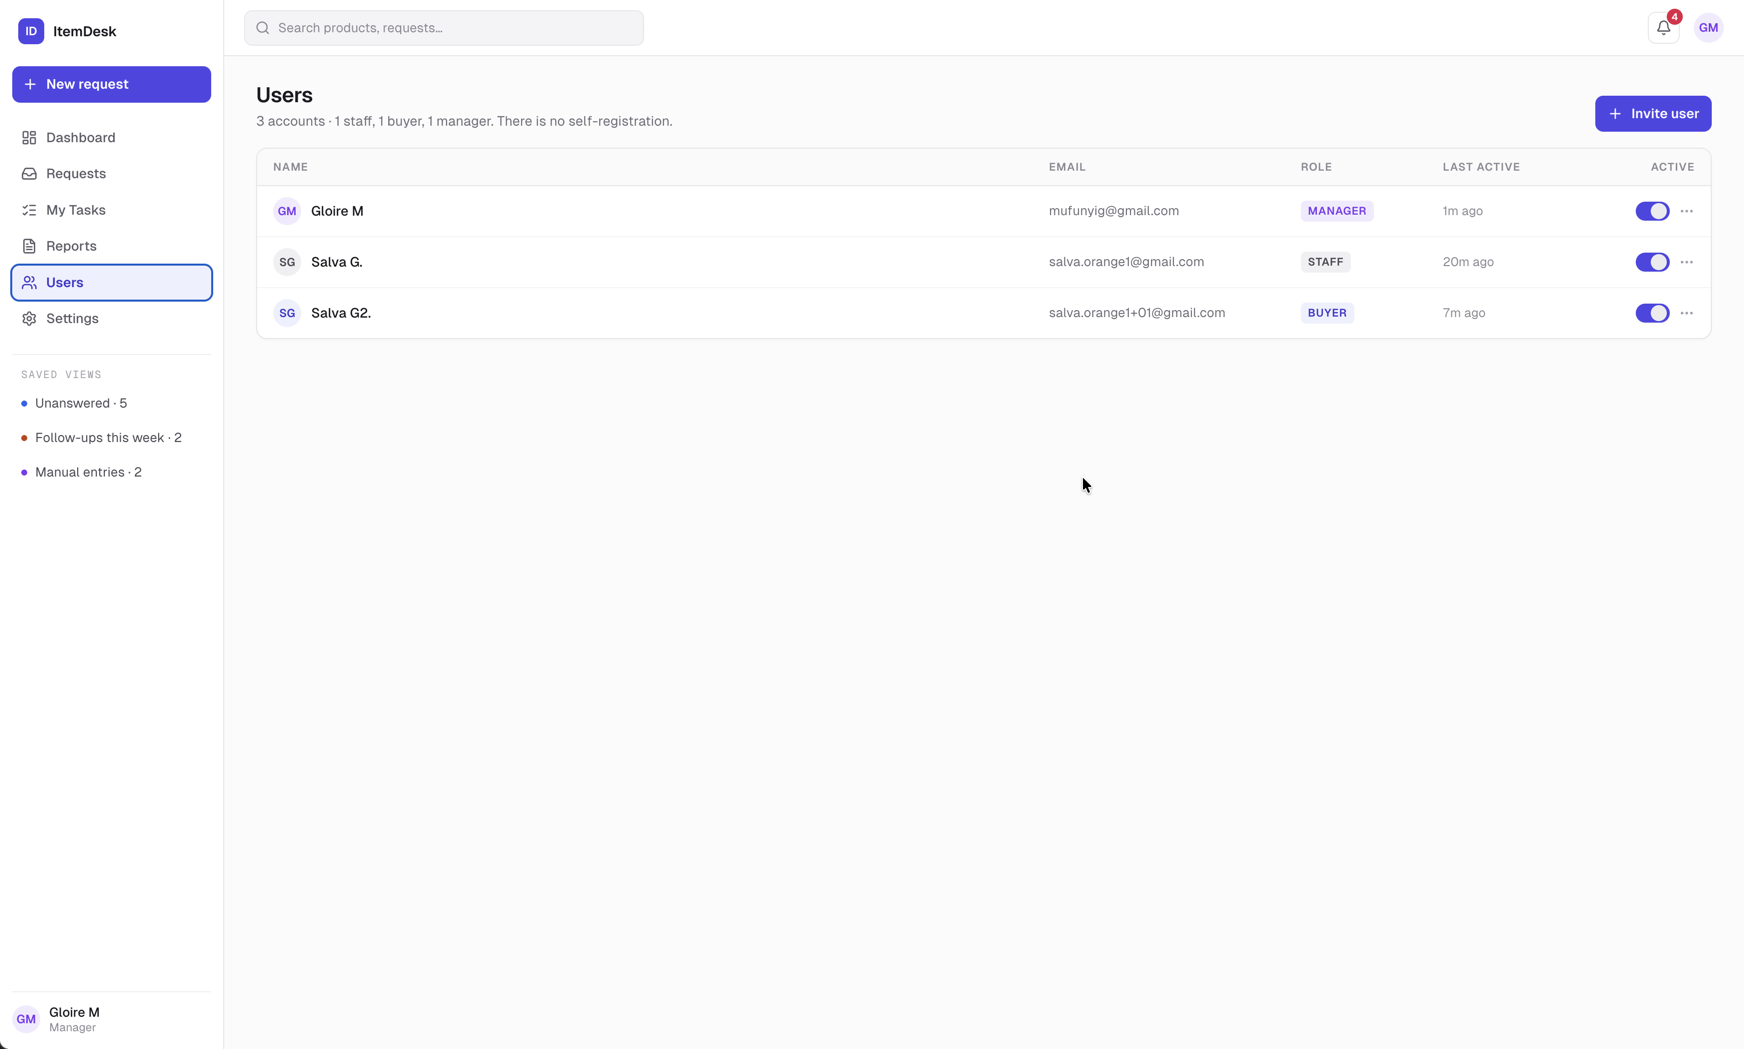Open the notifications bell
1744x1049 pixels.
[x=1663, y=28]
